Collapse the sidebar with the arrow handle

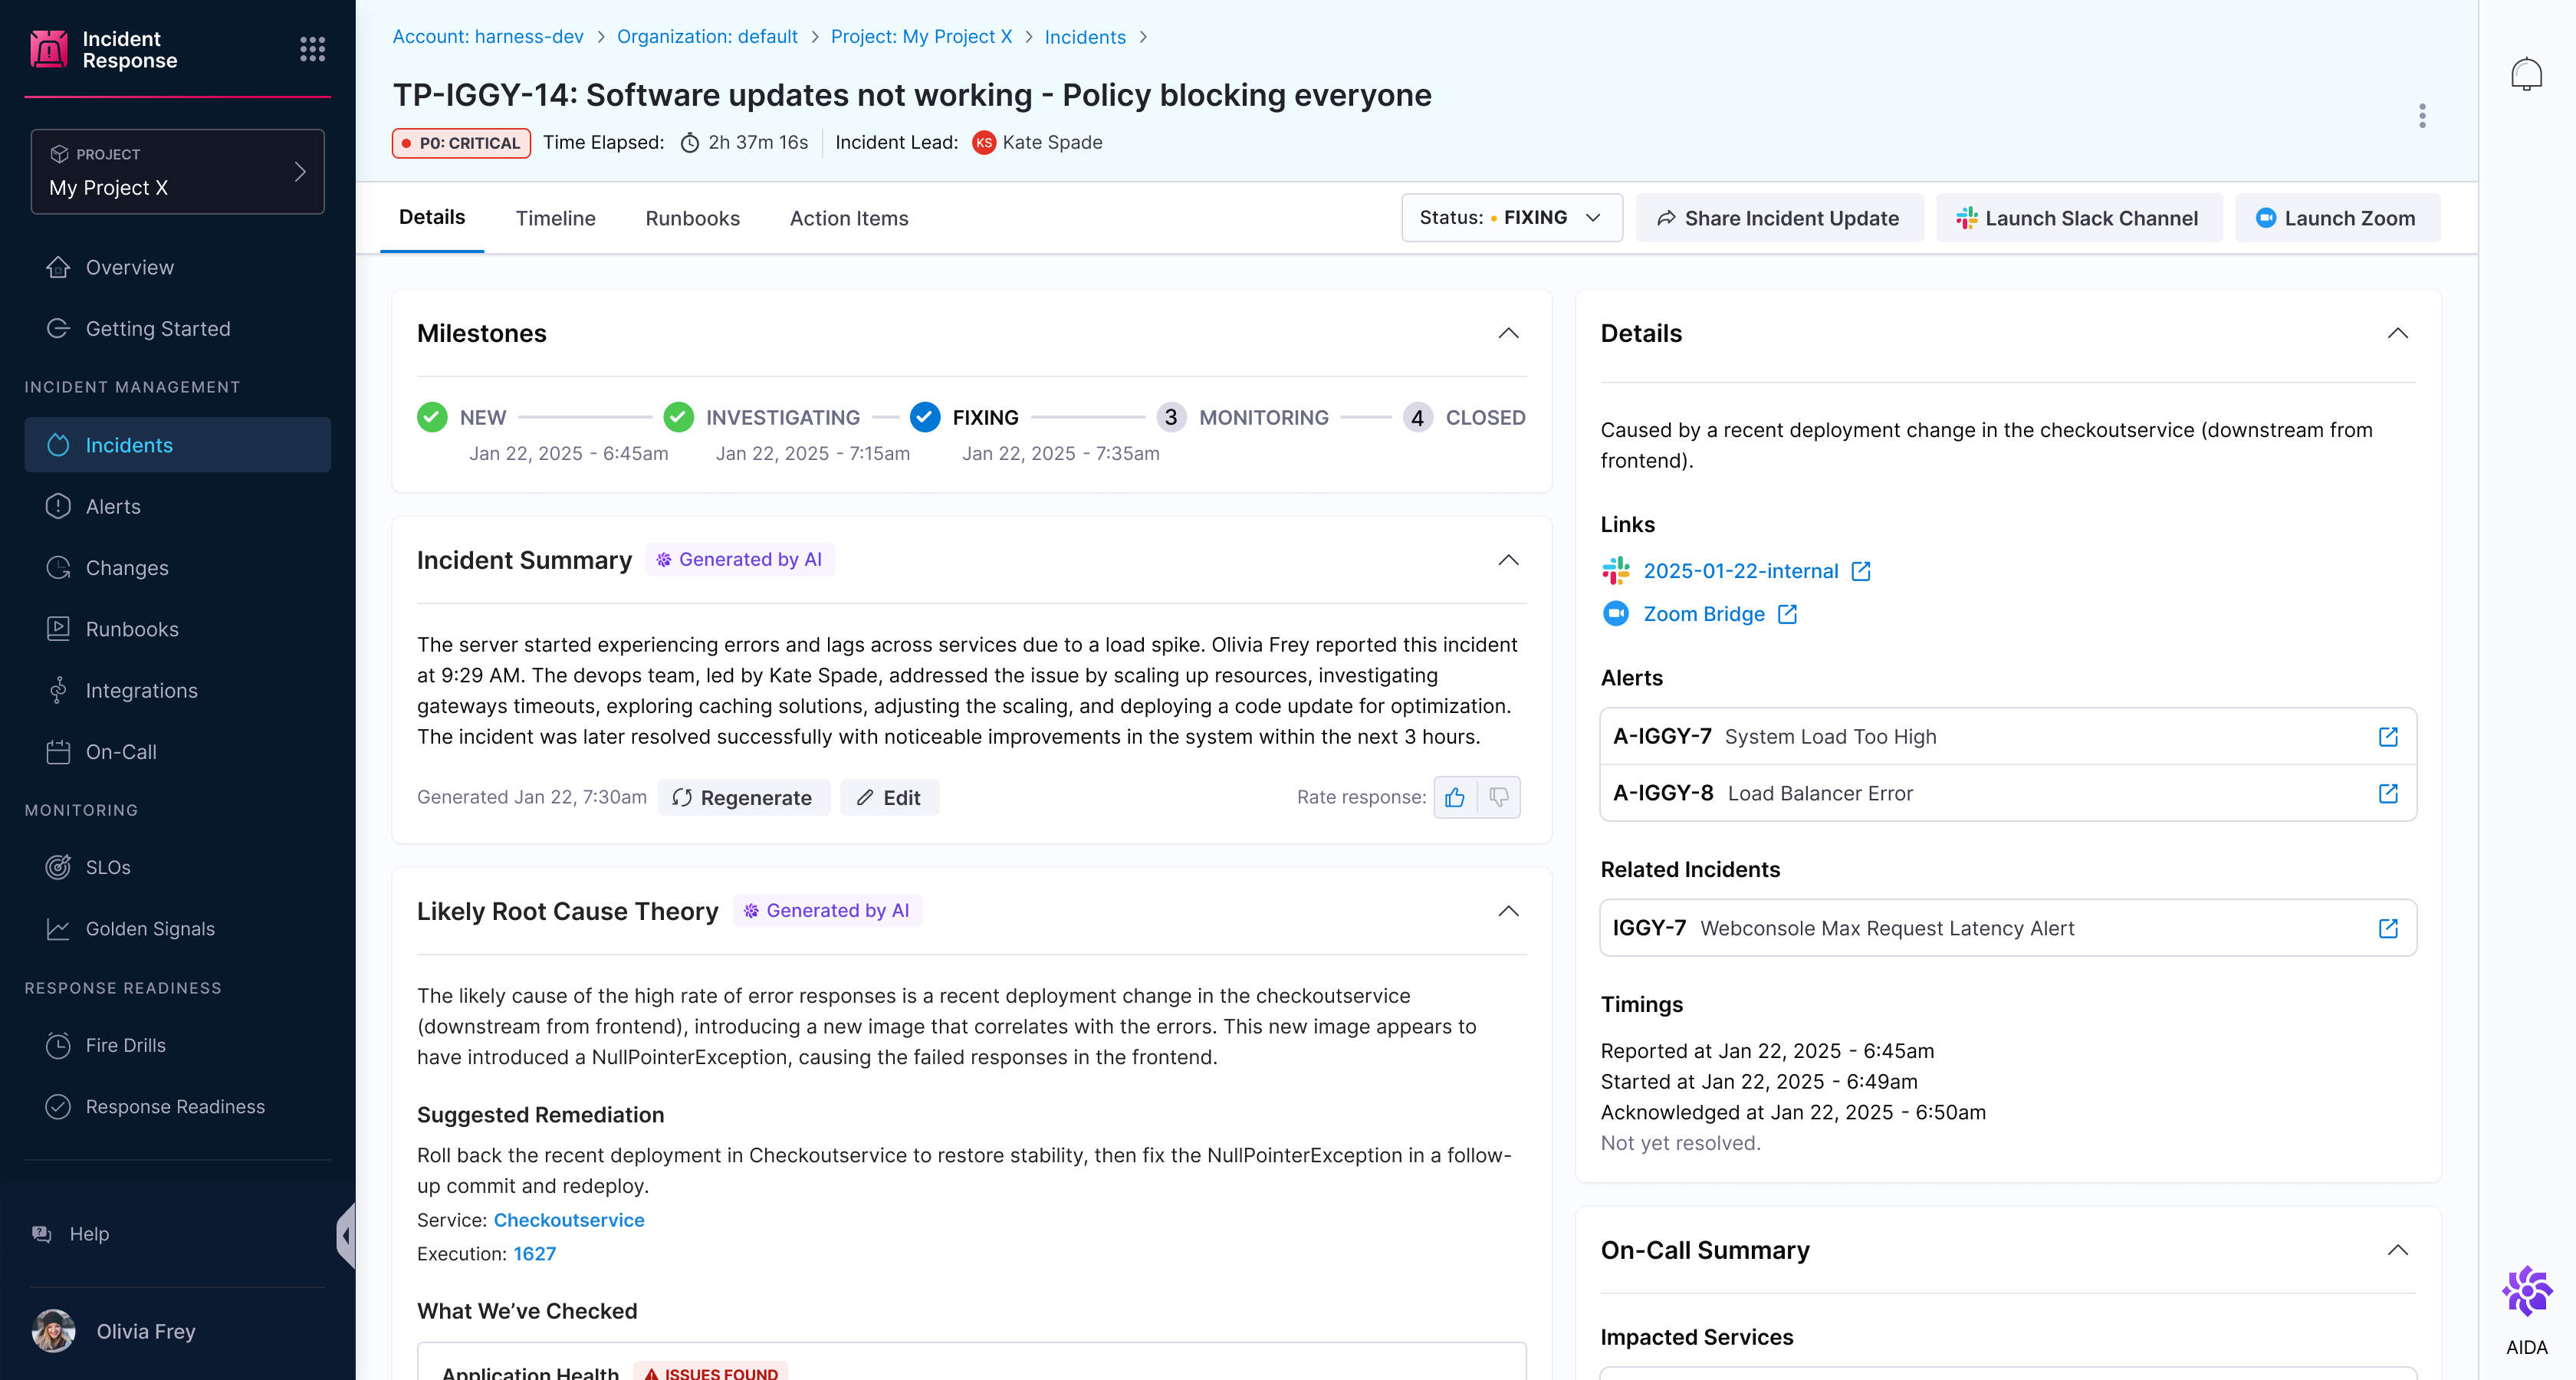tap(346, 1236)
